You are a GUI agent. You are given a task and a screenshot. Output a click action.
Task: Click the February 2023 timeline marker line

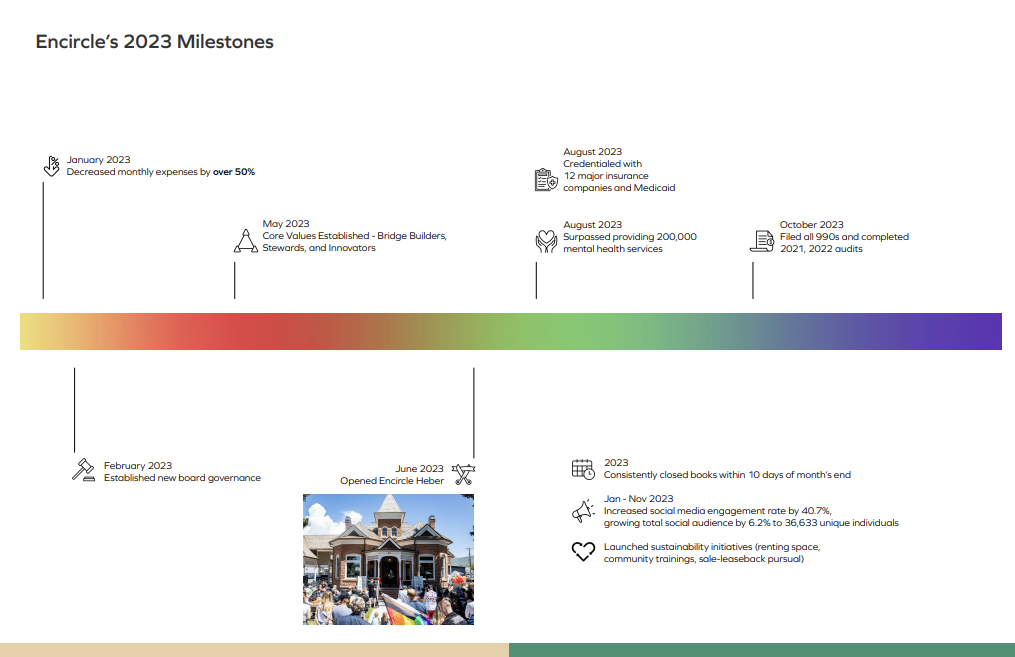74,410
